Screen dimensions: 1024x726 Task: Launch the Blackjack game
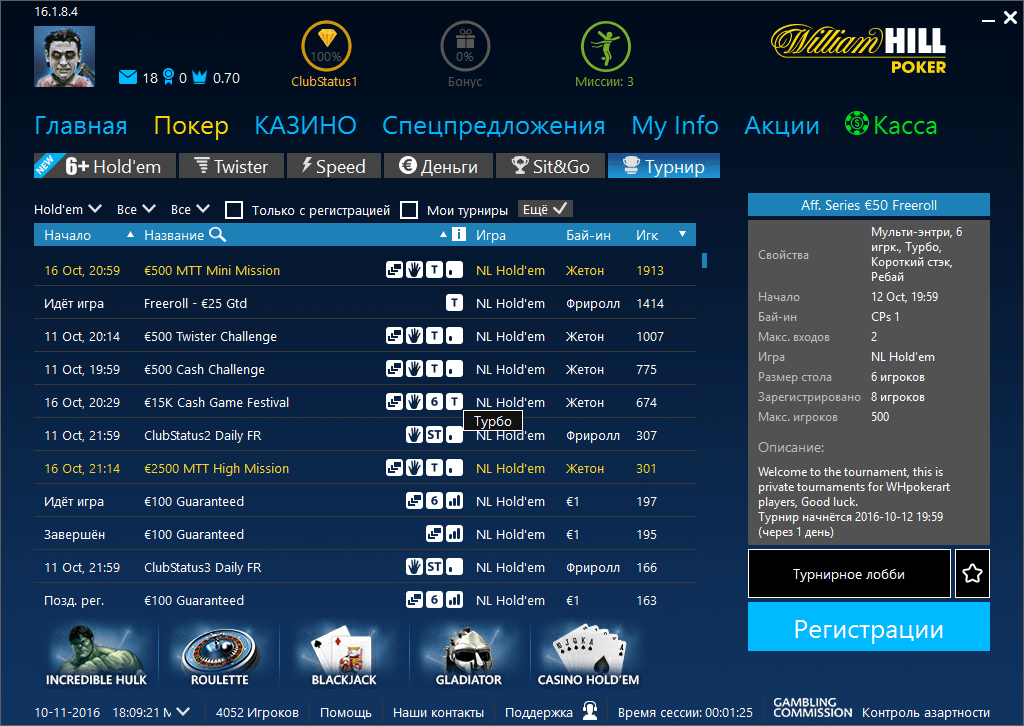pyautogui.click(x=344, y=655)
